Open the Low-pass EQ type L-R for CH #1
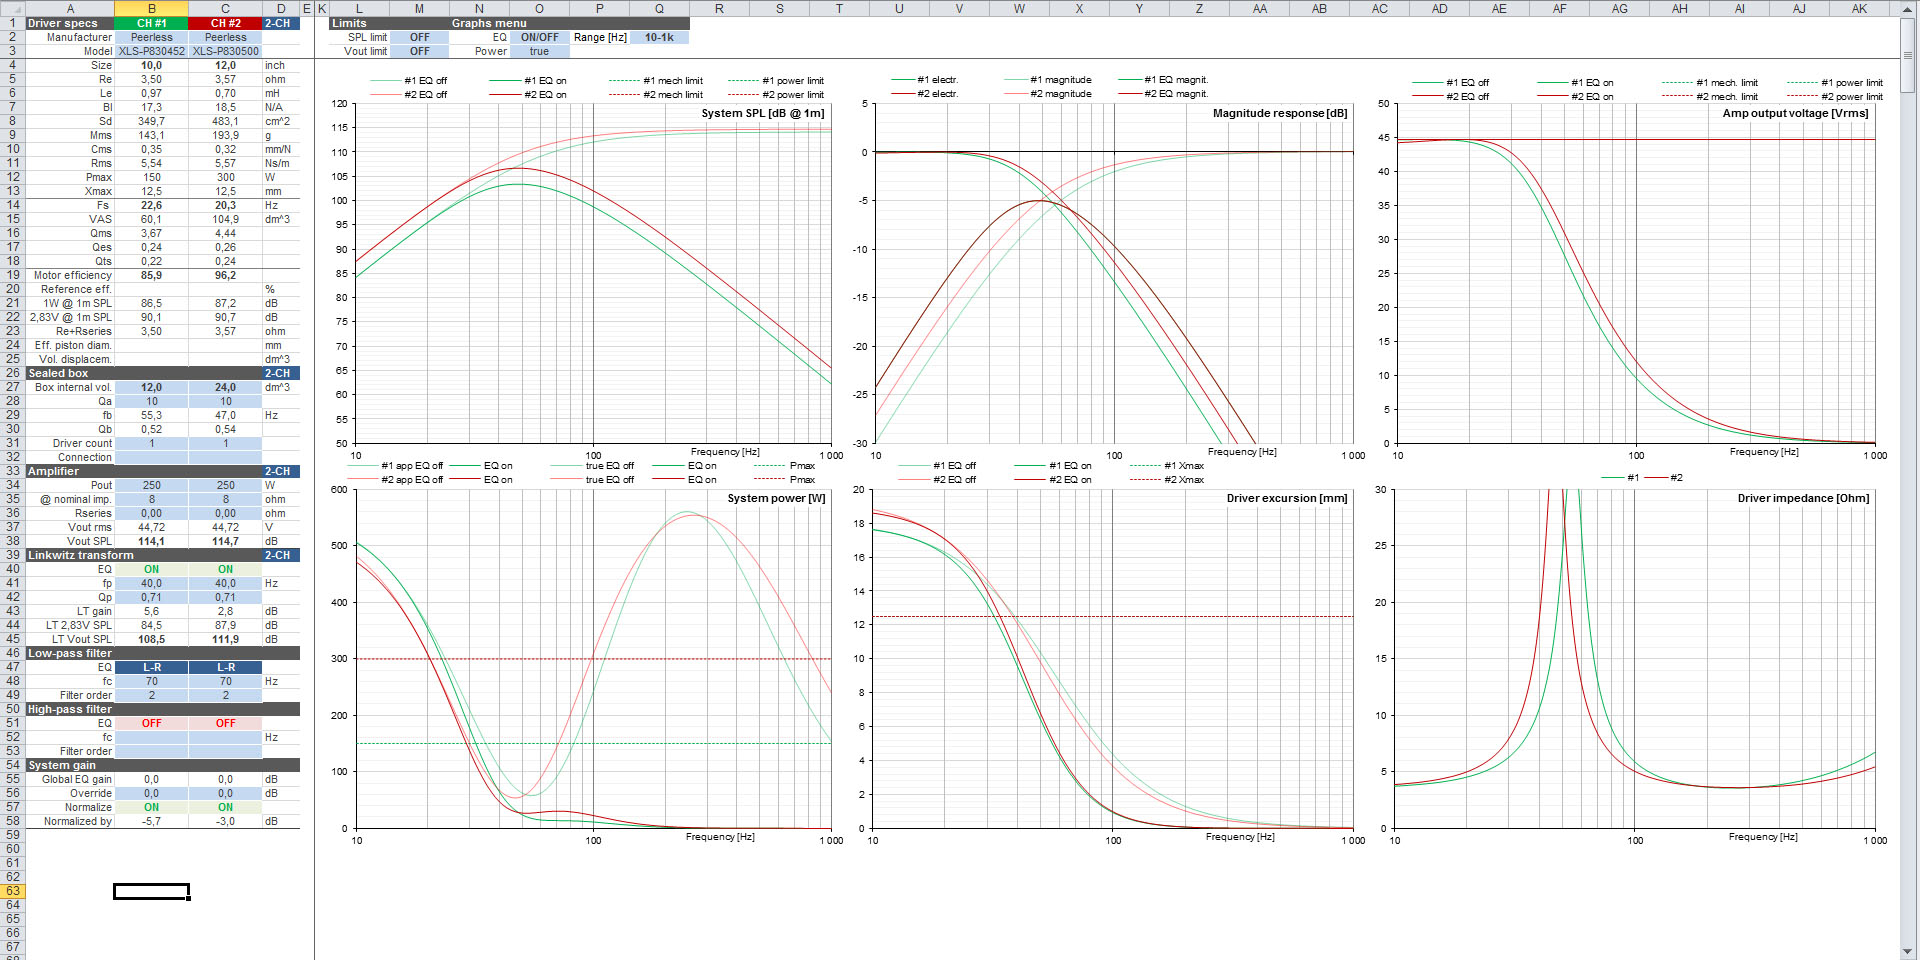Screen dimensions: 1920x960 [151, 667]
